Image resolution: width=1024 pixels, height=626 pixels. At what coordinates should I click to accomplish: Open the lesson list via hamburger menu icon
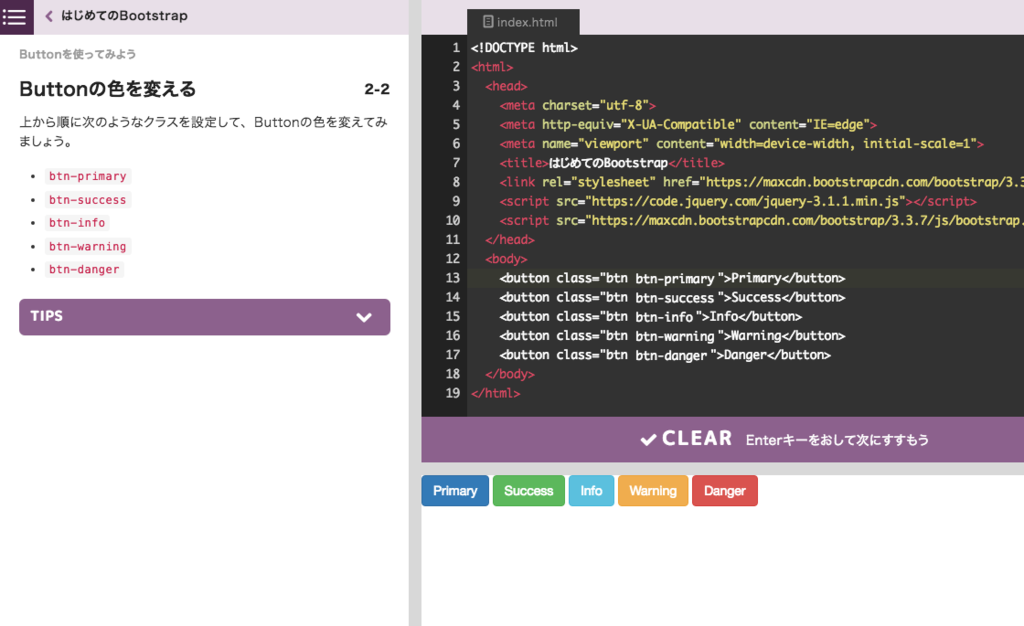click(x=15, y=17)
